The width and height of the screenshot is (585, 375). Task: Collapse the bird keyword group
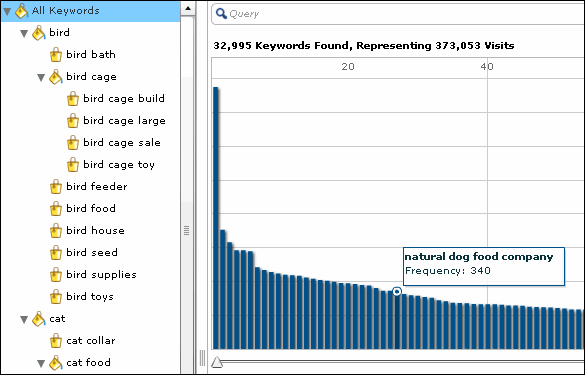pyautogui.click(x=24, y=33)
